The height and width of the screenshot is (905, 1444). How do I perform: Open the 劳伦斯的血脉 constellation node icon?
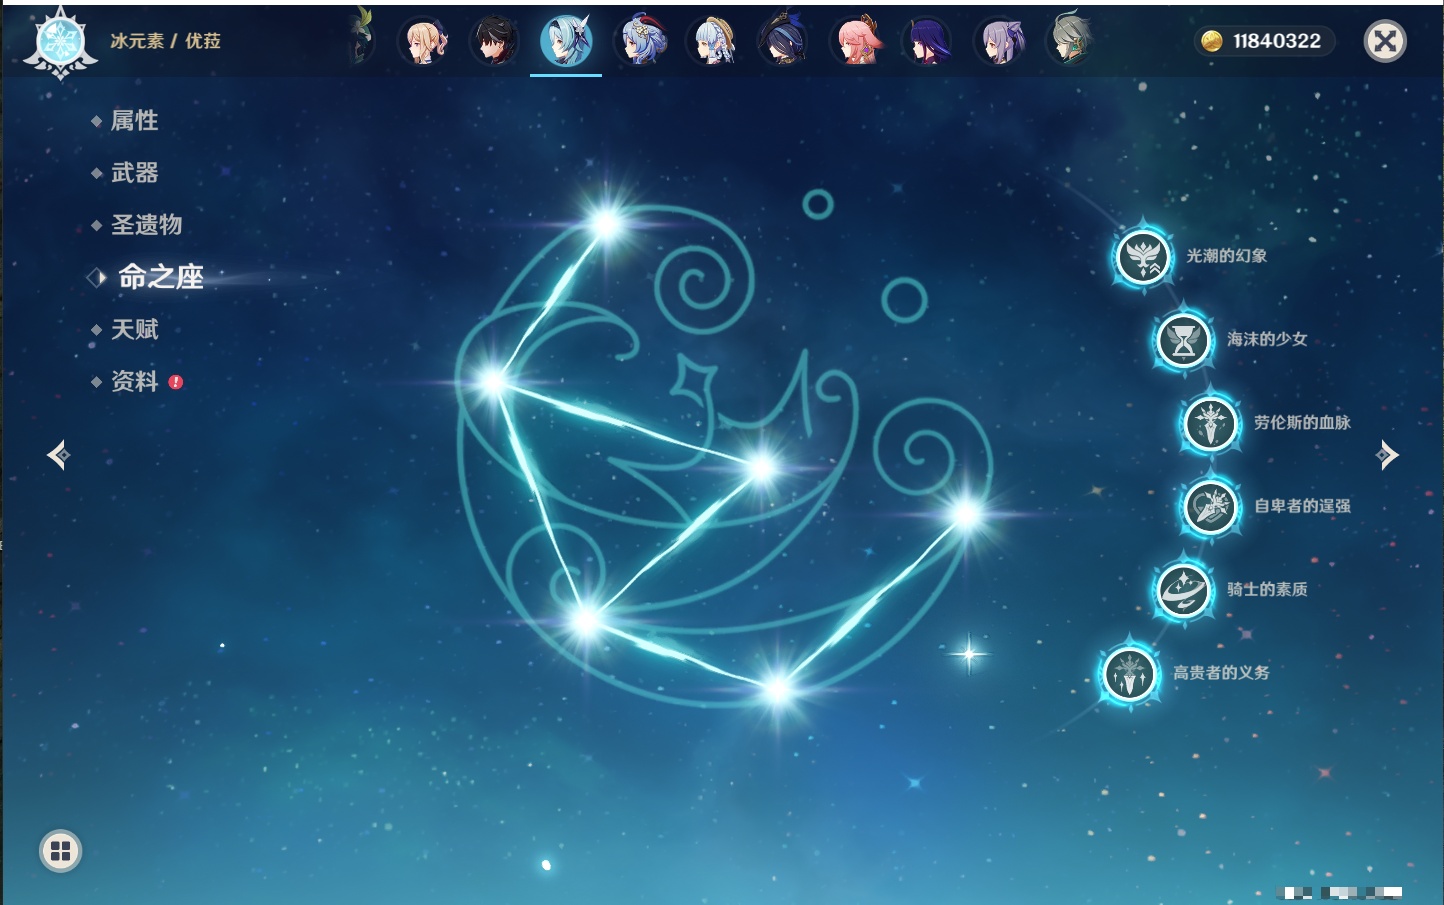tap(1210, 423)
